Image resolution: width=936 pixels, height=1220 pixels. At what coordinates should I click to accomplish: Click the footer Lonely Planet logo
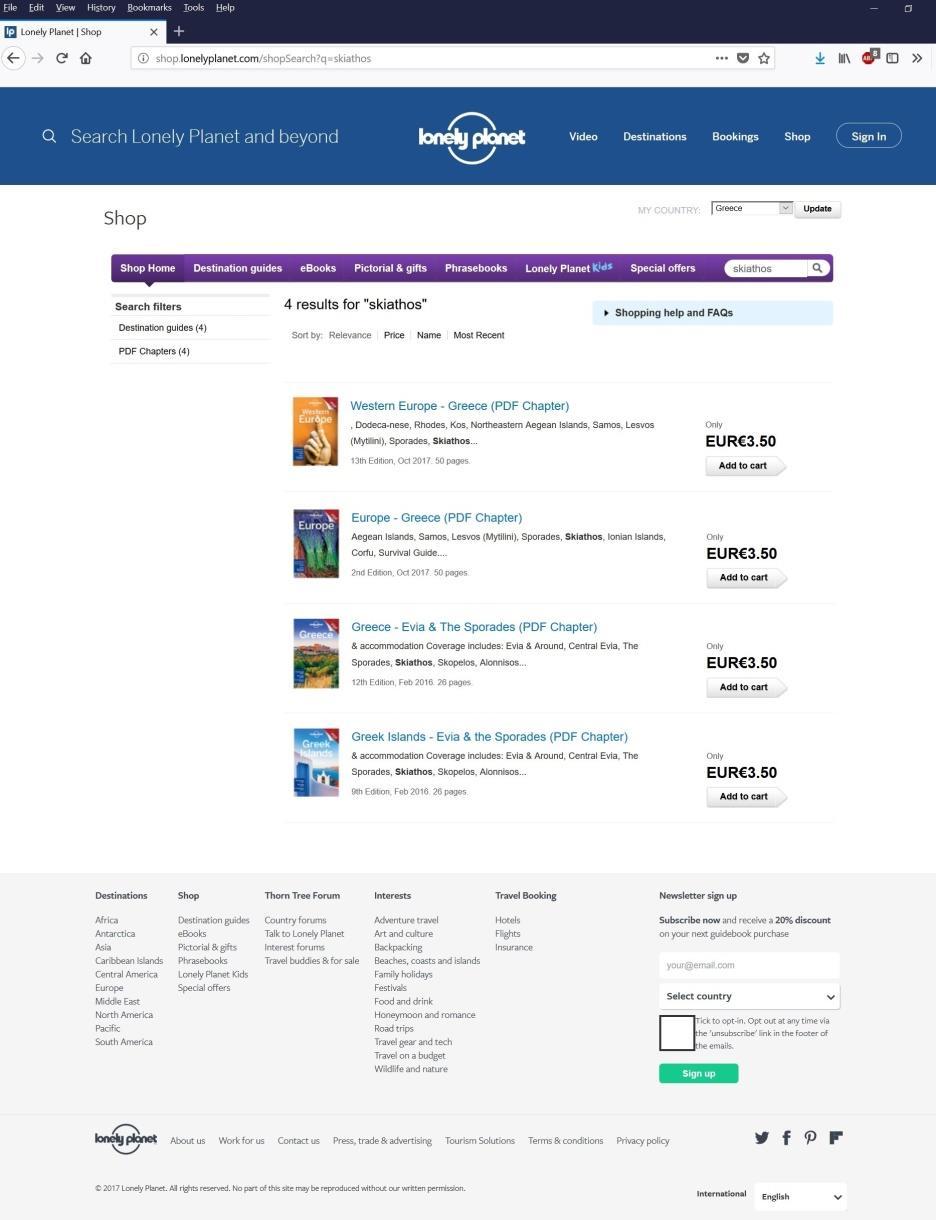point(126,1139)
